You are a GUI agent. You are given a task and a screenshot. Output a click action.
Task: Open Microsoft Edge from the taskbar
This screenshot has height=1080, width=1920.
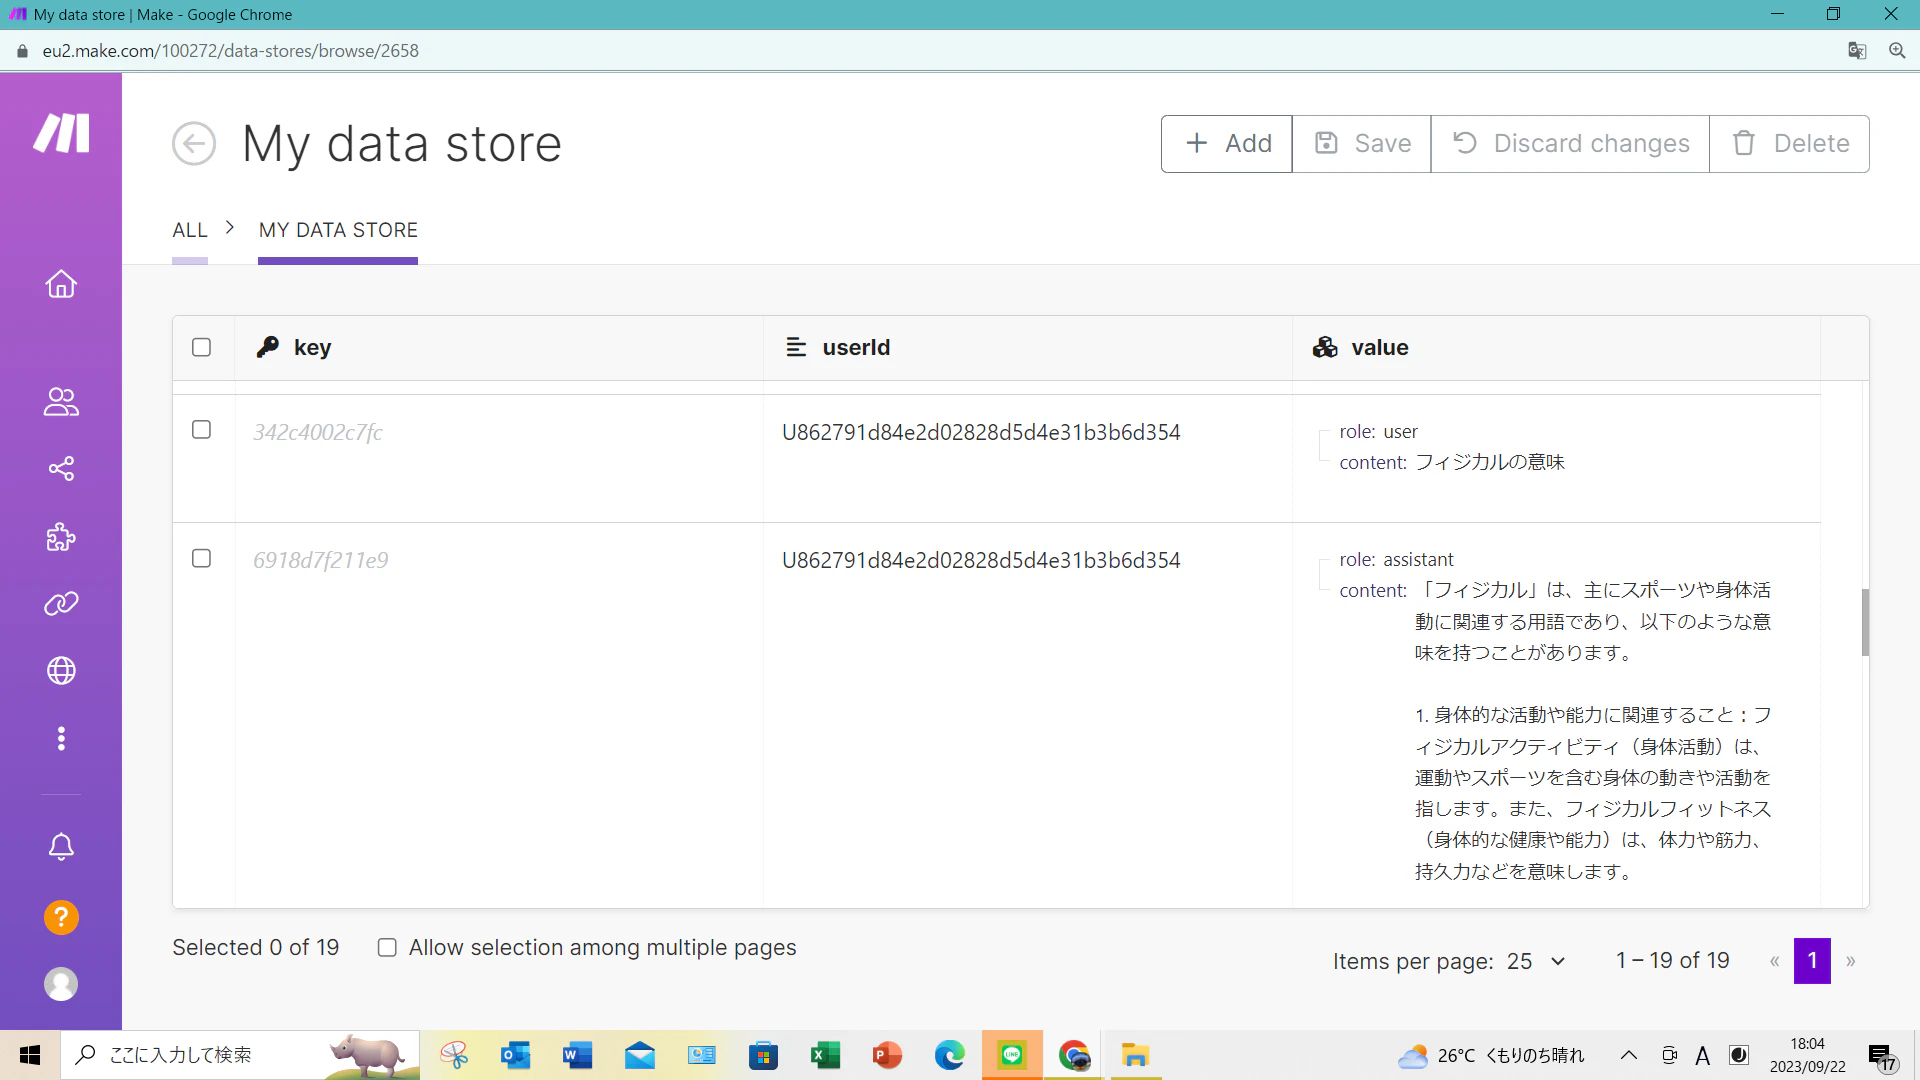pyautogui.click(x=949, y=1055)
